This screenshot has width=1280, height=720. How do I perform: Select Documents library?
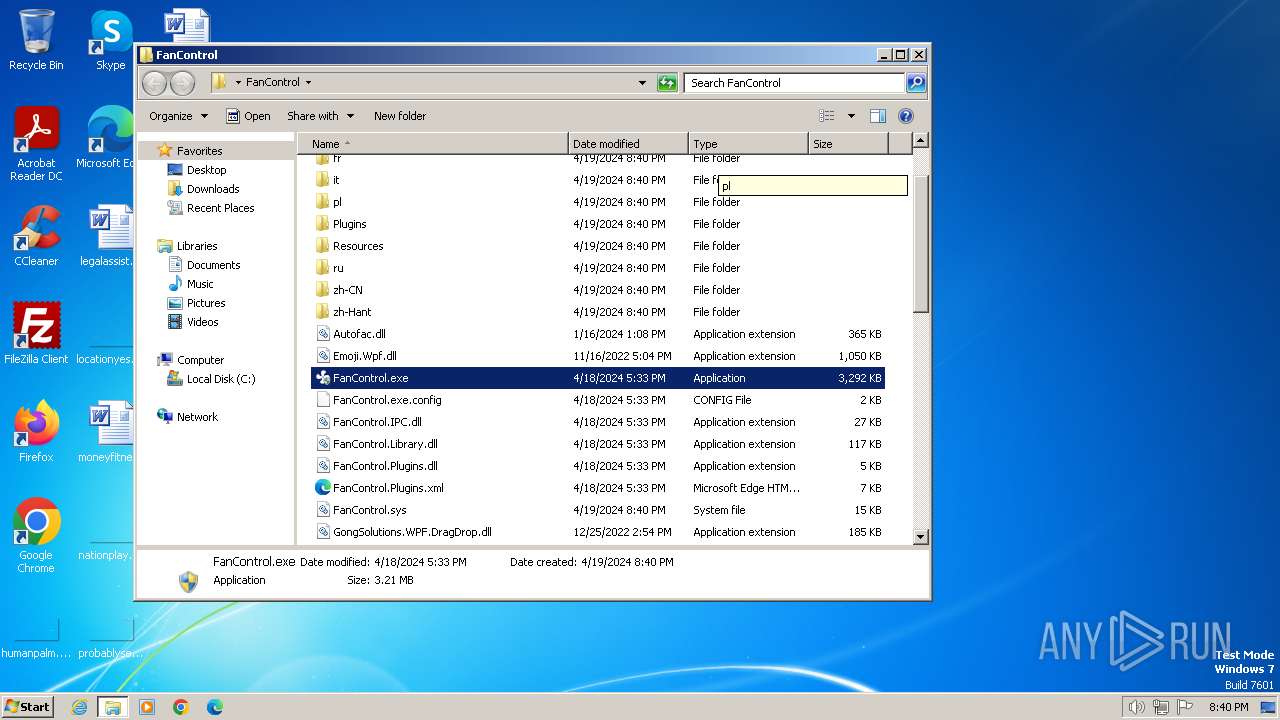point(213,265)
